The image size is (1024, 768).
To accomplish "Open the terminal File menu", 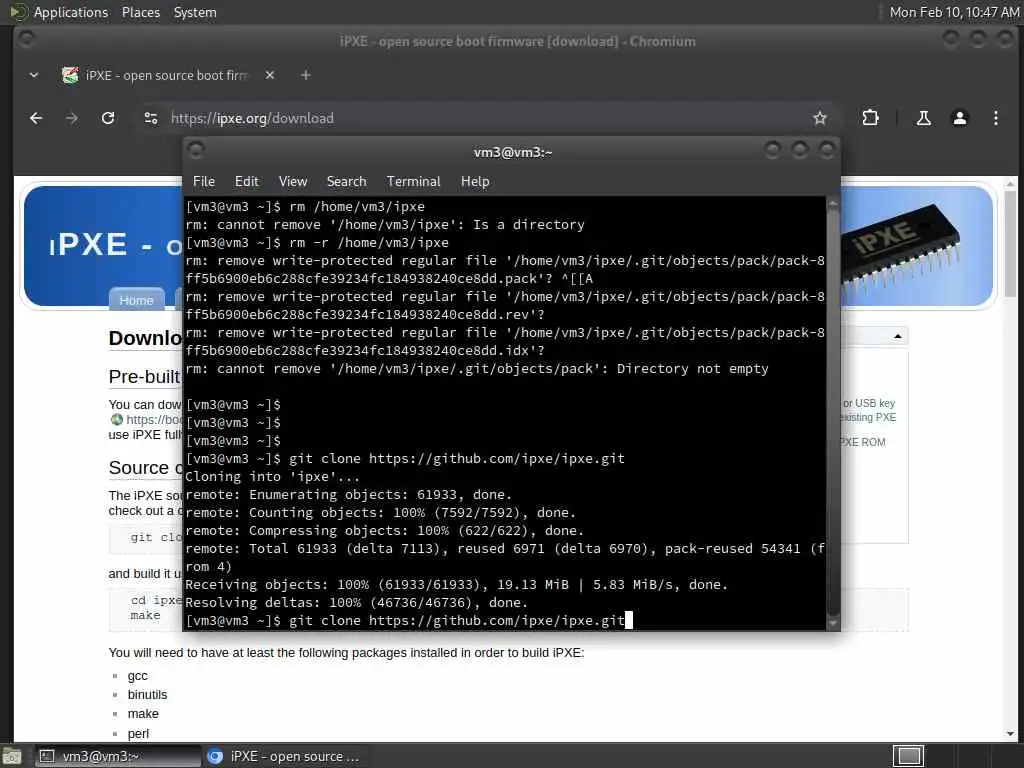I will [204, 182].
